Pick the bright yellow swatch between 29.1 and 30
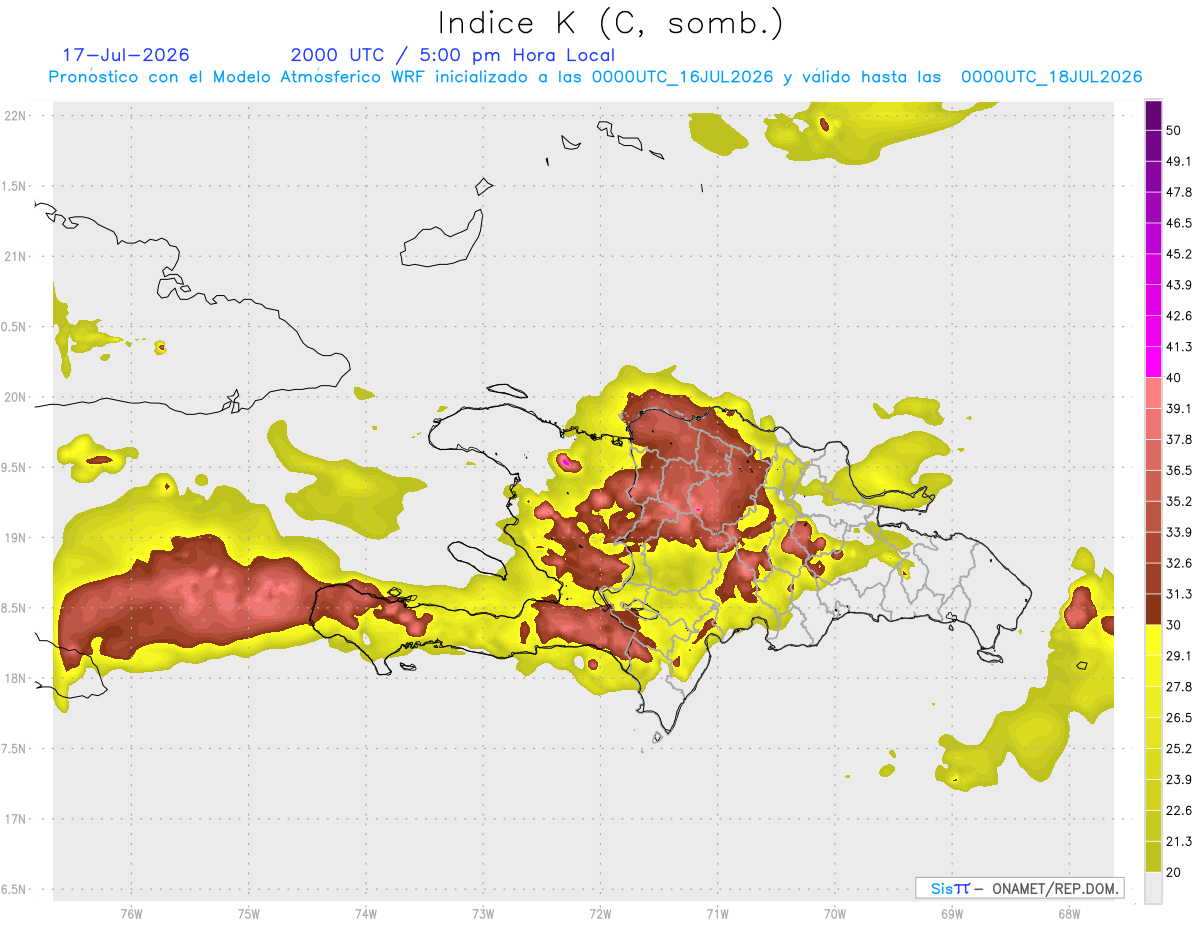1200x927 pixels. coord(1153,640)
